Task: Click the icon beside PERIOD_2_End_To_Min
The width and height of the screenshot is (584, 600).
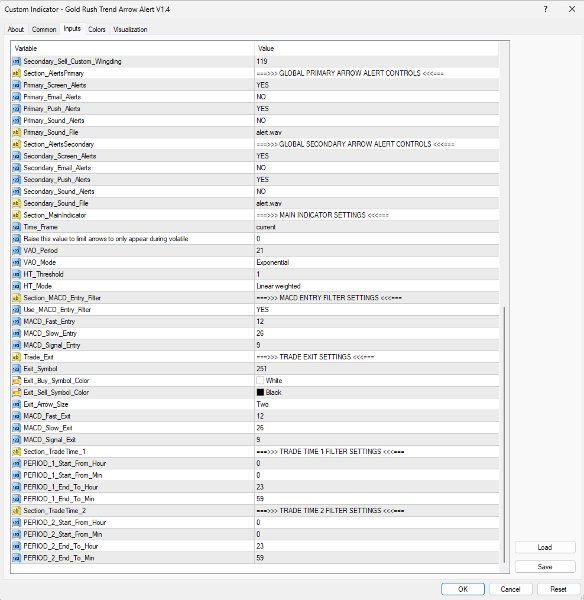Action: [16, 558]
